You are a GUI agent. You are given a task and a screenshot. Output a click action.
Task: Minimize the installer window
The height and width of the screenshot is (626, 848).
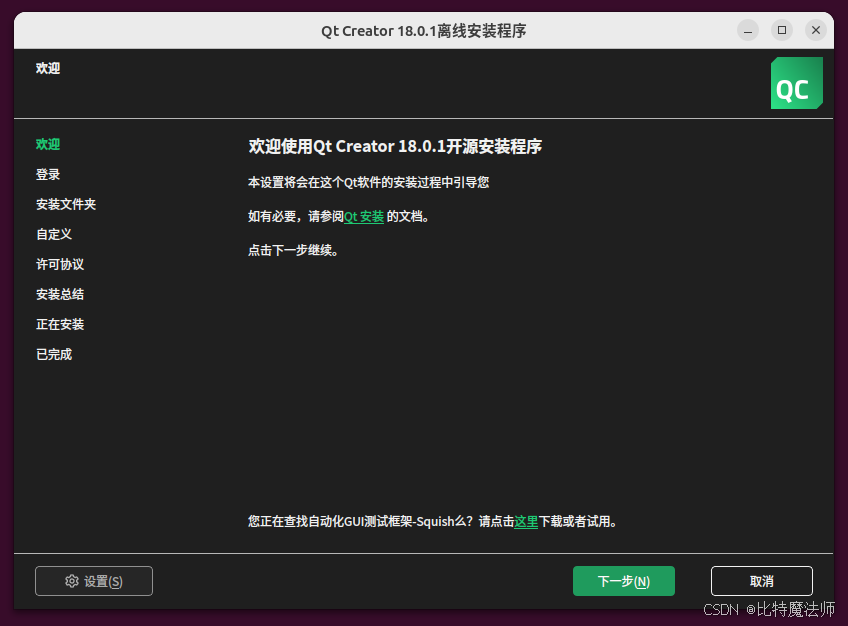pos(747,30)
